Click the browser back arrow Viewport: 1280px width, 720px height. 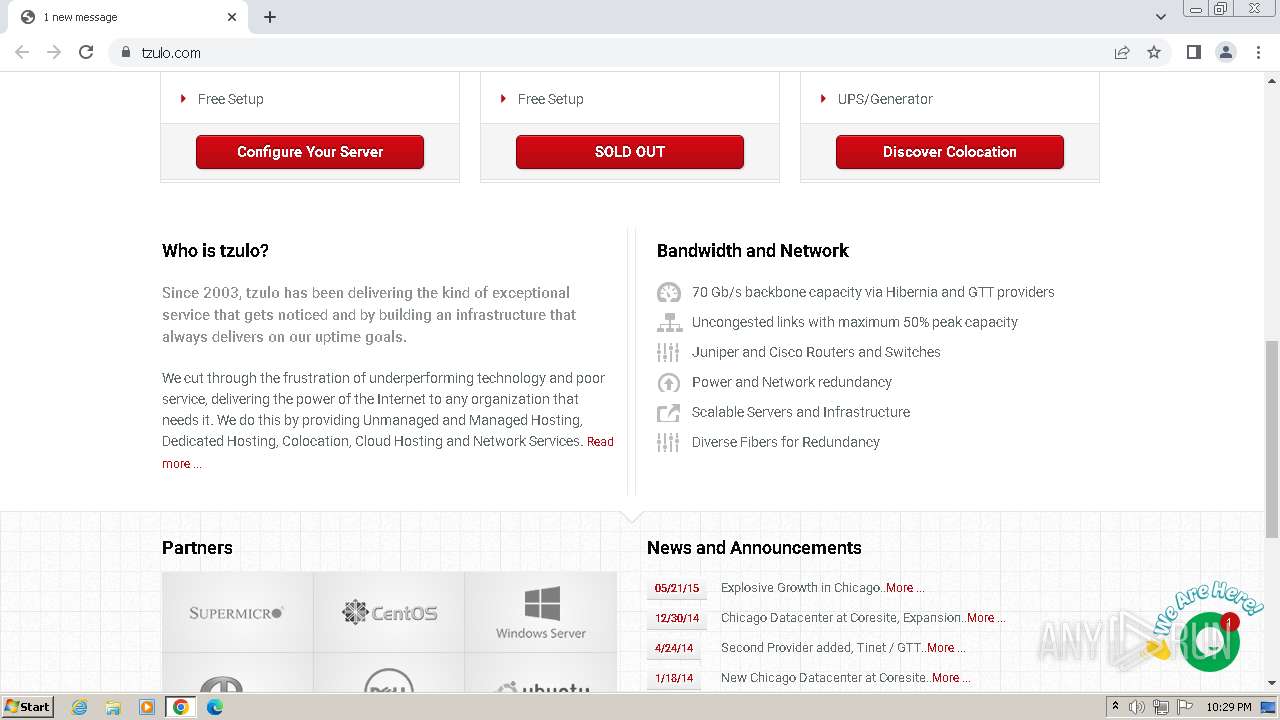22,52
